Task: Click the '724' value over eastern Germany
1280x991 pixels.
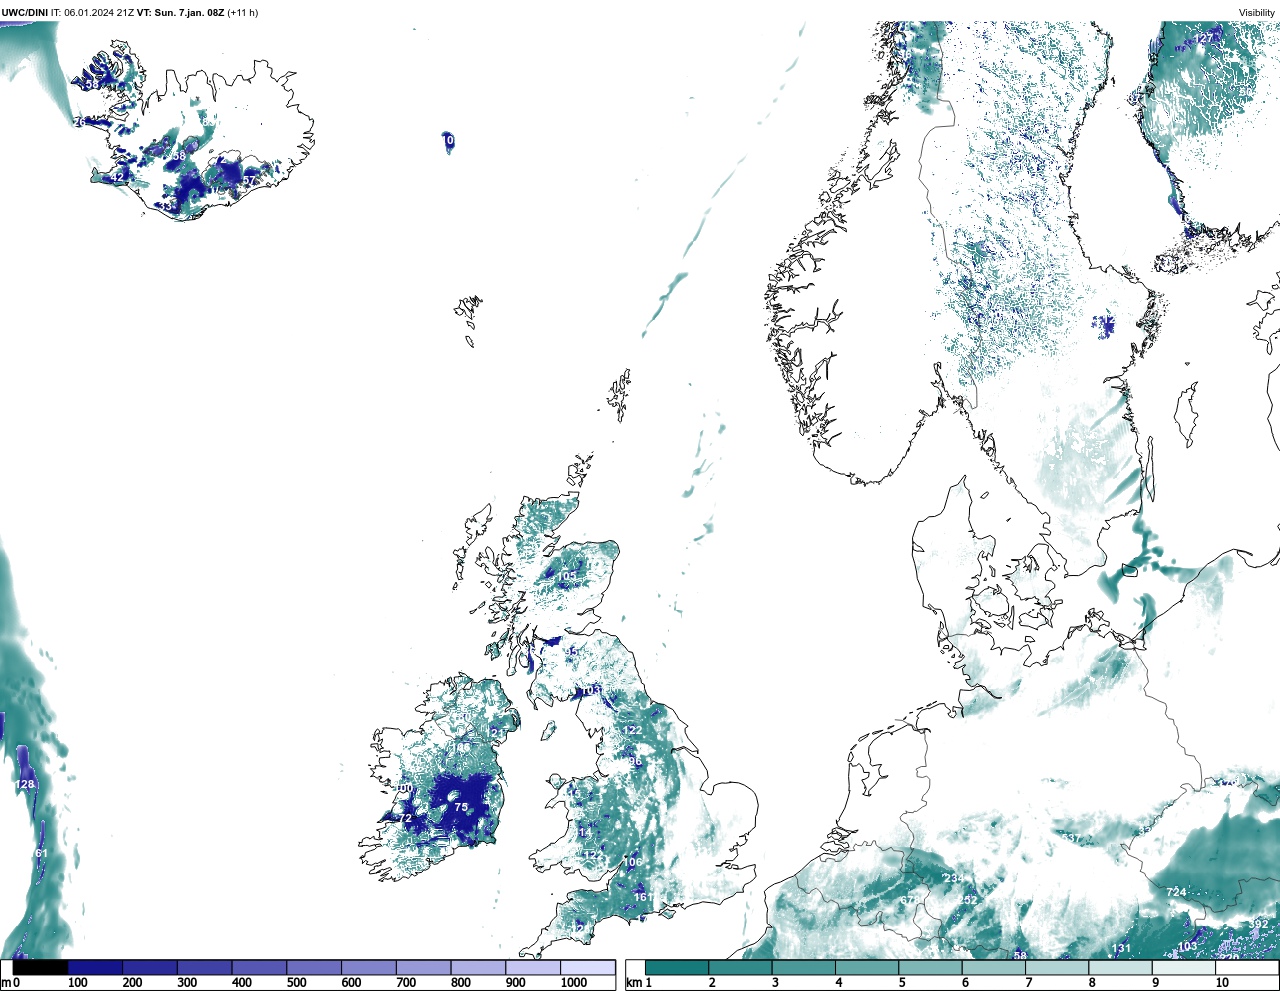Action: tap(1176, 892)
